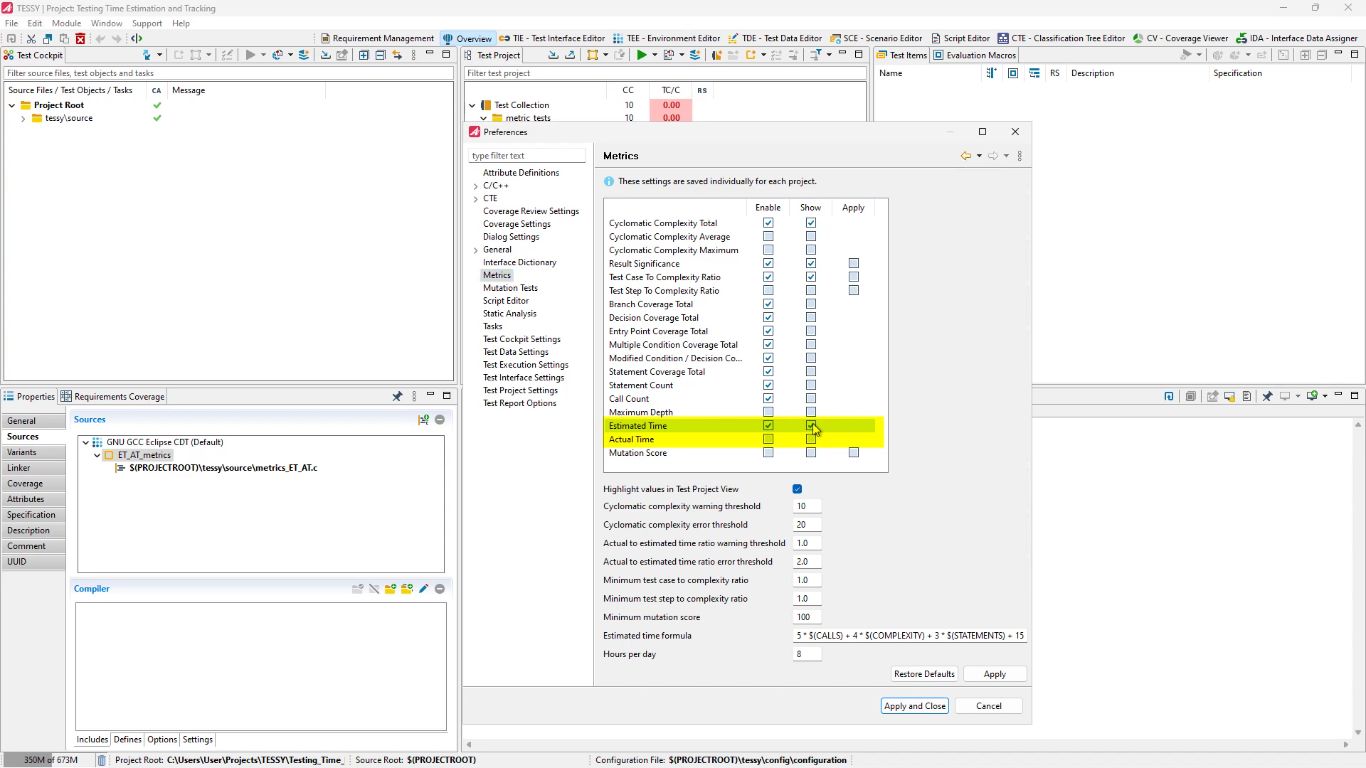
Task: Expand the C/C++ preferences category
Action: (x=476, y=186)
